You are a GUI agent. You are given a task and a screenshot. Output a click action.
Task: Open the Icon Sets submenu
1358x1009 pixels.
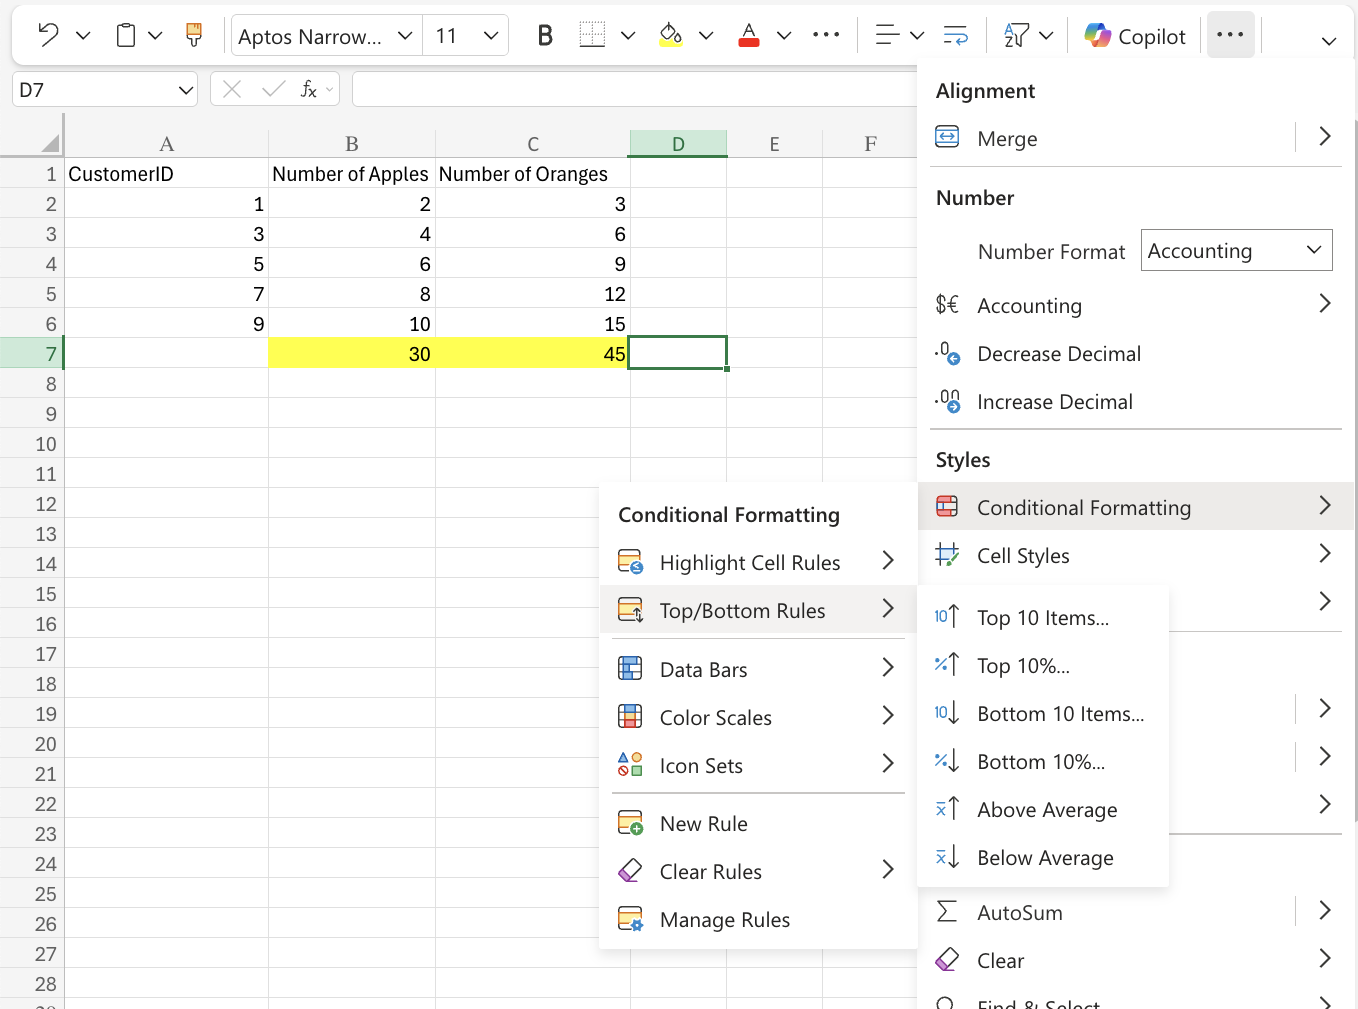[x=700, y=765]
